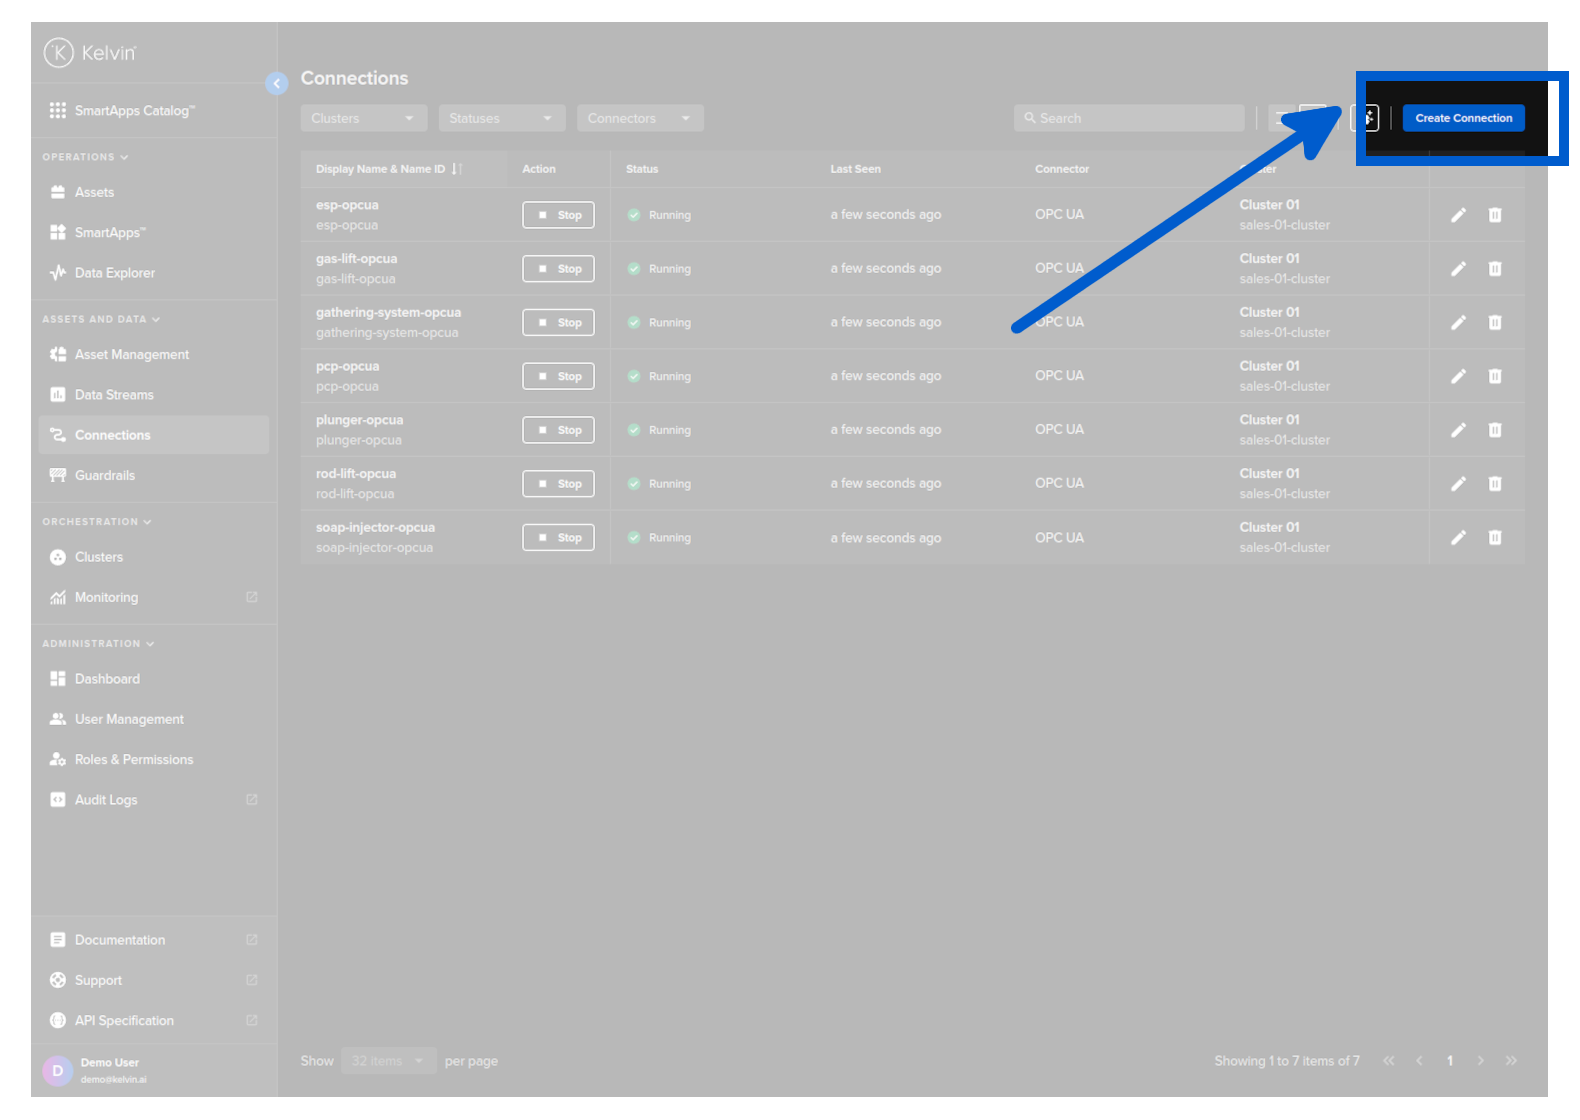The width and height of the screenshot is (1580, 1120).
Task: Delete the pcp-opcua connection with trash icon
Action: pyautogui.click(x=1494, y=376)
